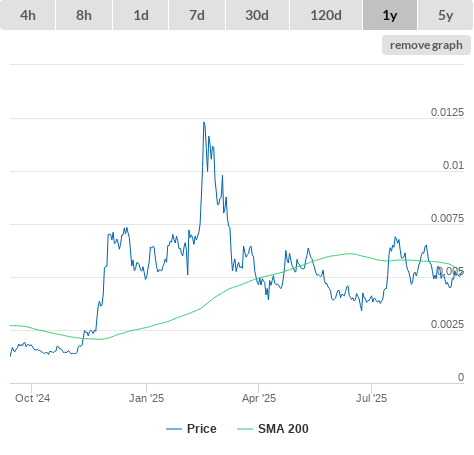Click the green SMA 200 legend swatch
The width and height of the screenshot is (474, 455).
click(x=245, y=429)
